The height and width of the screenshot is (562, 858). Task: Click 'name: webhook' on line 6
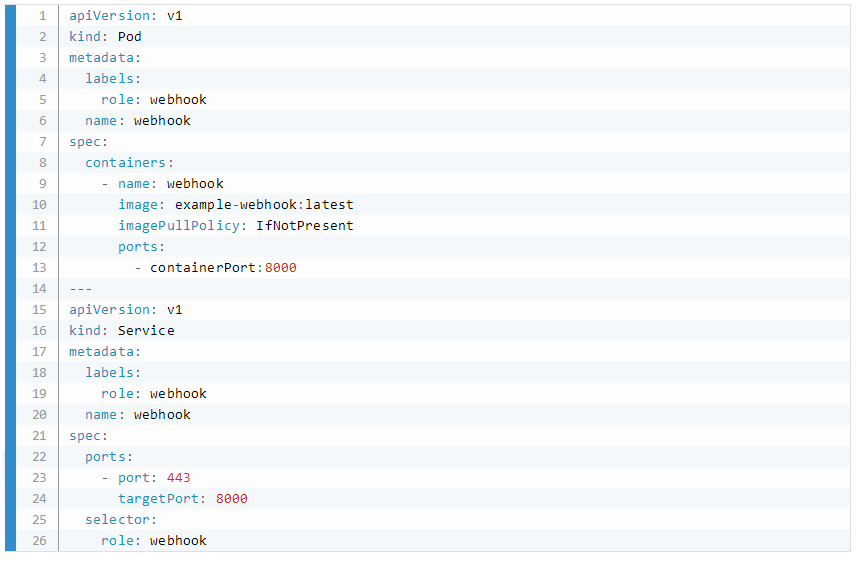tap(137, 120)
